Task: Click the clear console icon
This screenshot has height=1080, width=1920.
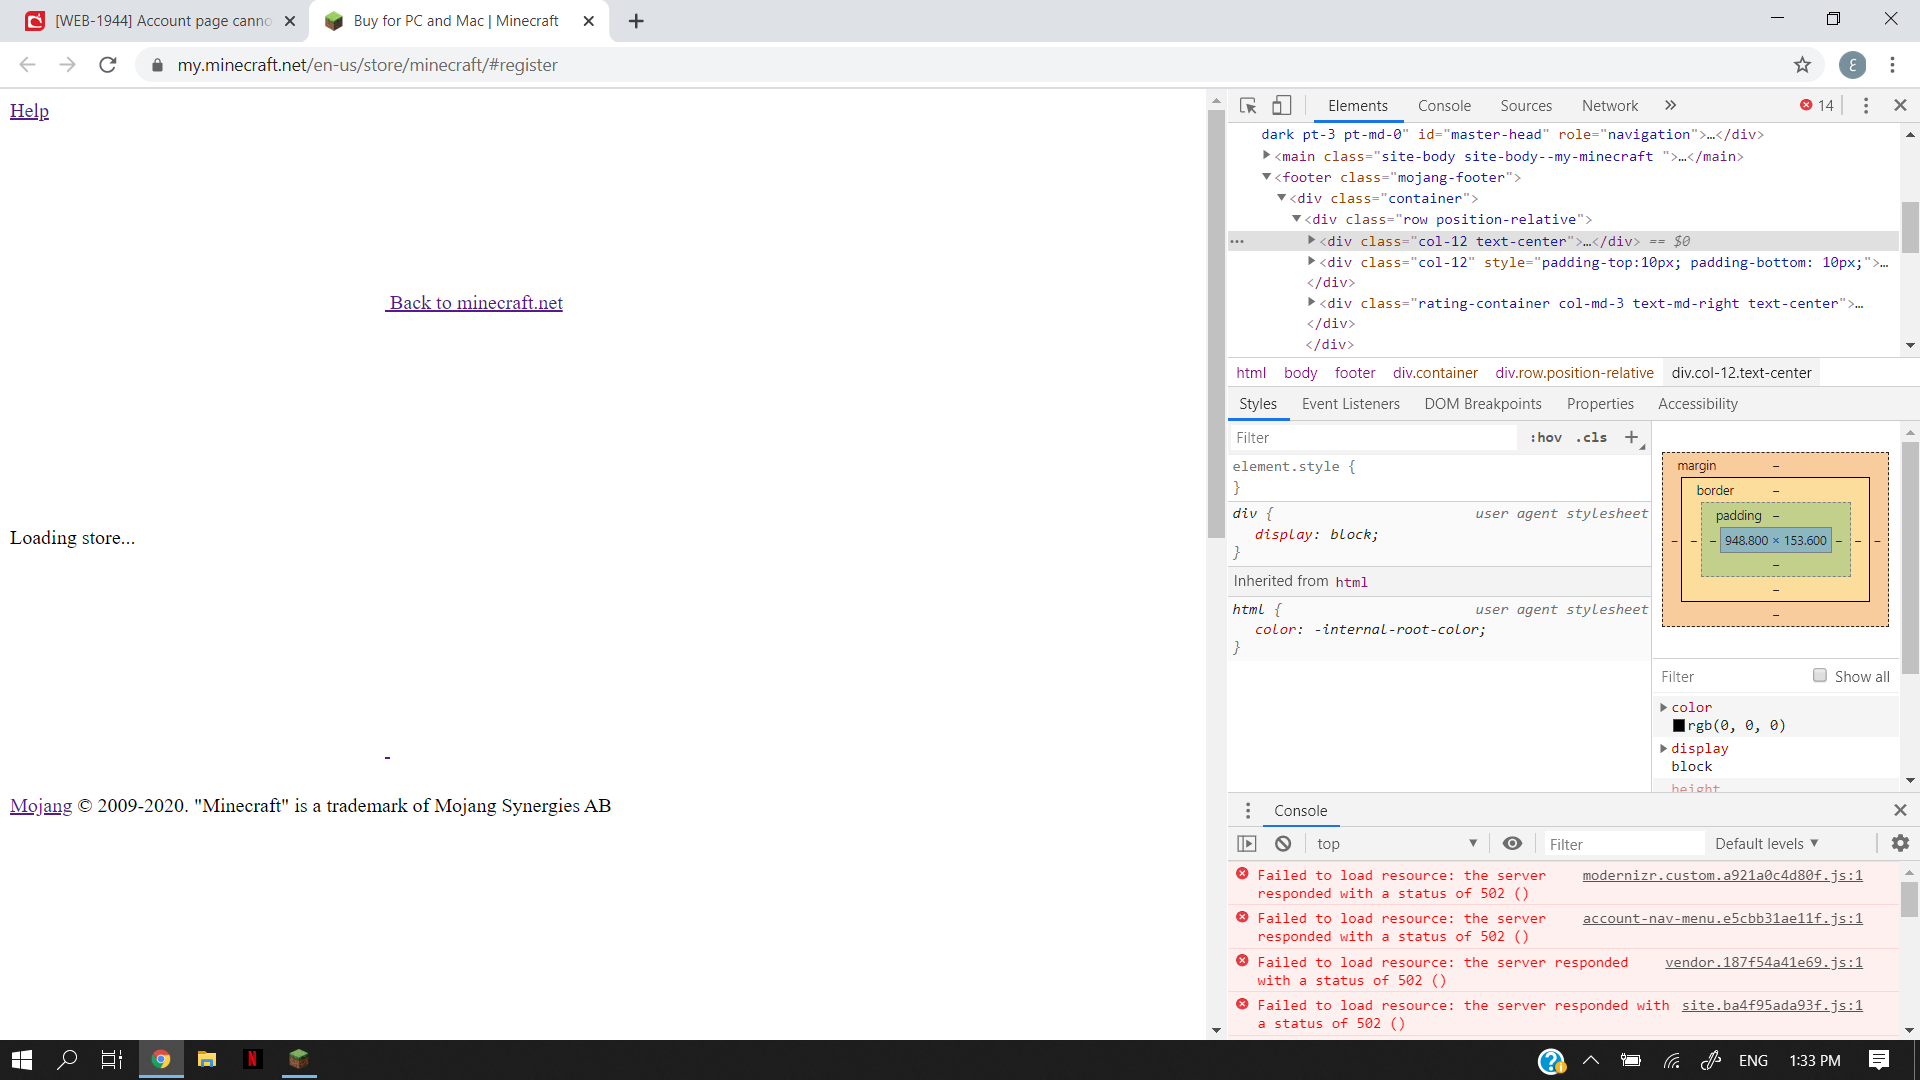Action: pyautogui.click(x=1283, y=843)
